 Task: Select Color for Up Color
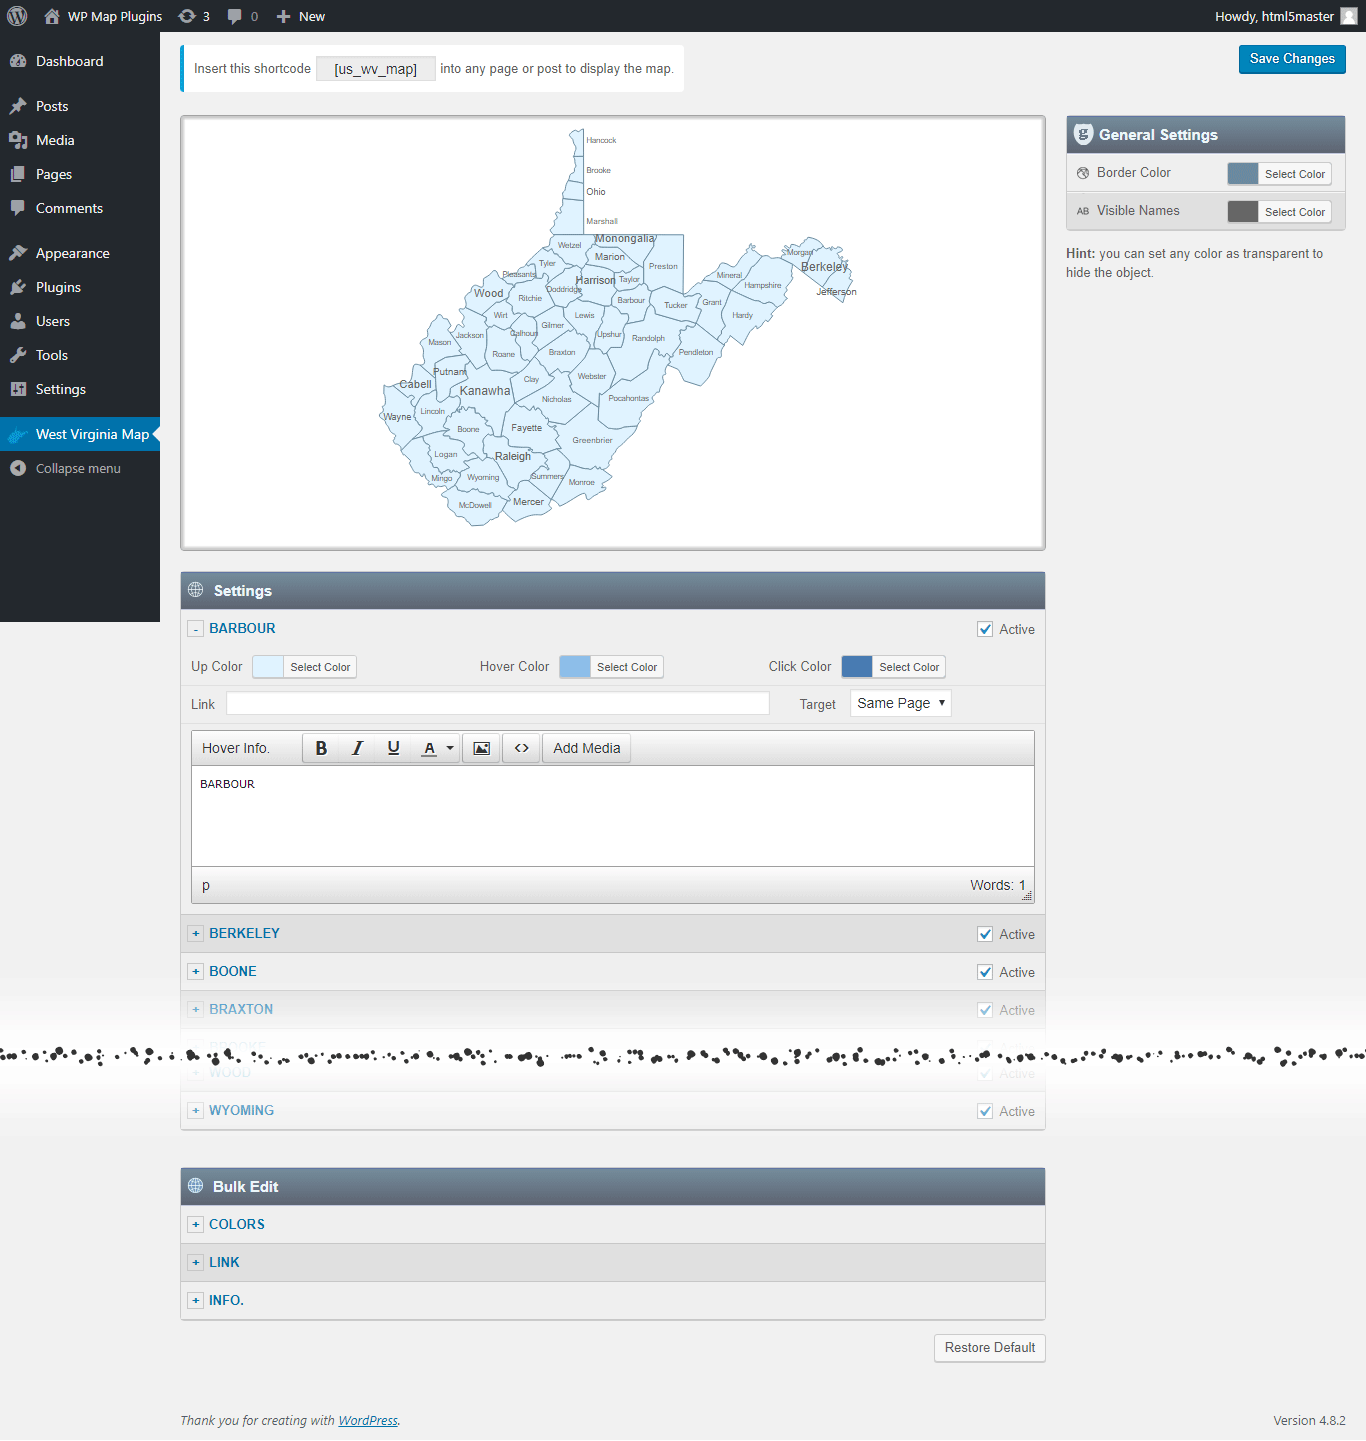(320, 667)
